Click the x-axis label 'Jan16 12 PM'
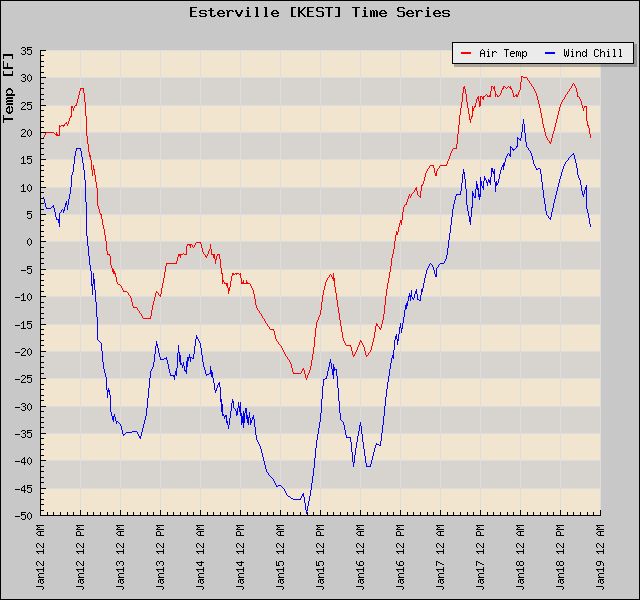Image resolution: width=640 pixels, height=600 pixels. click(400, 558)
